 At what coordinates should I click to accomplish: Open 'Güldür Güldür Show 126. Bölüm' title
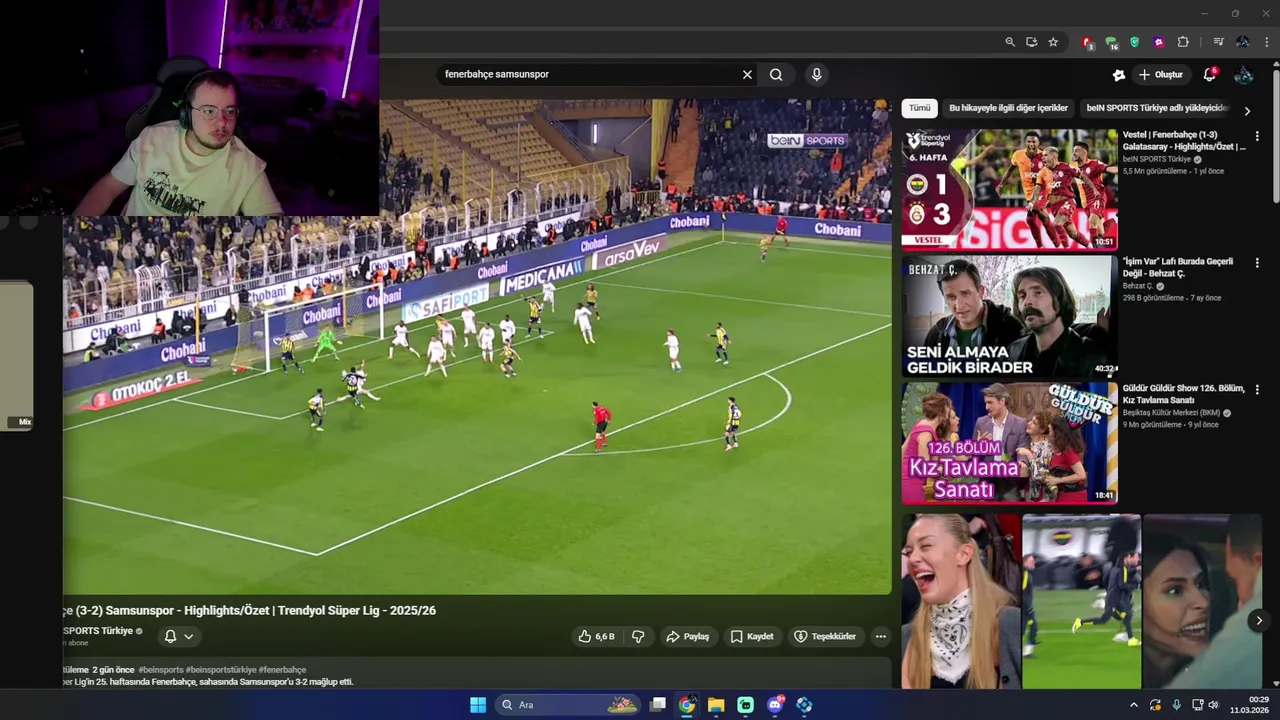tap(1184, 394)
